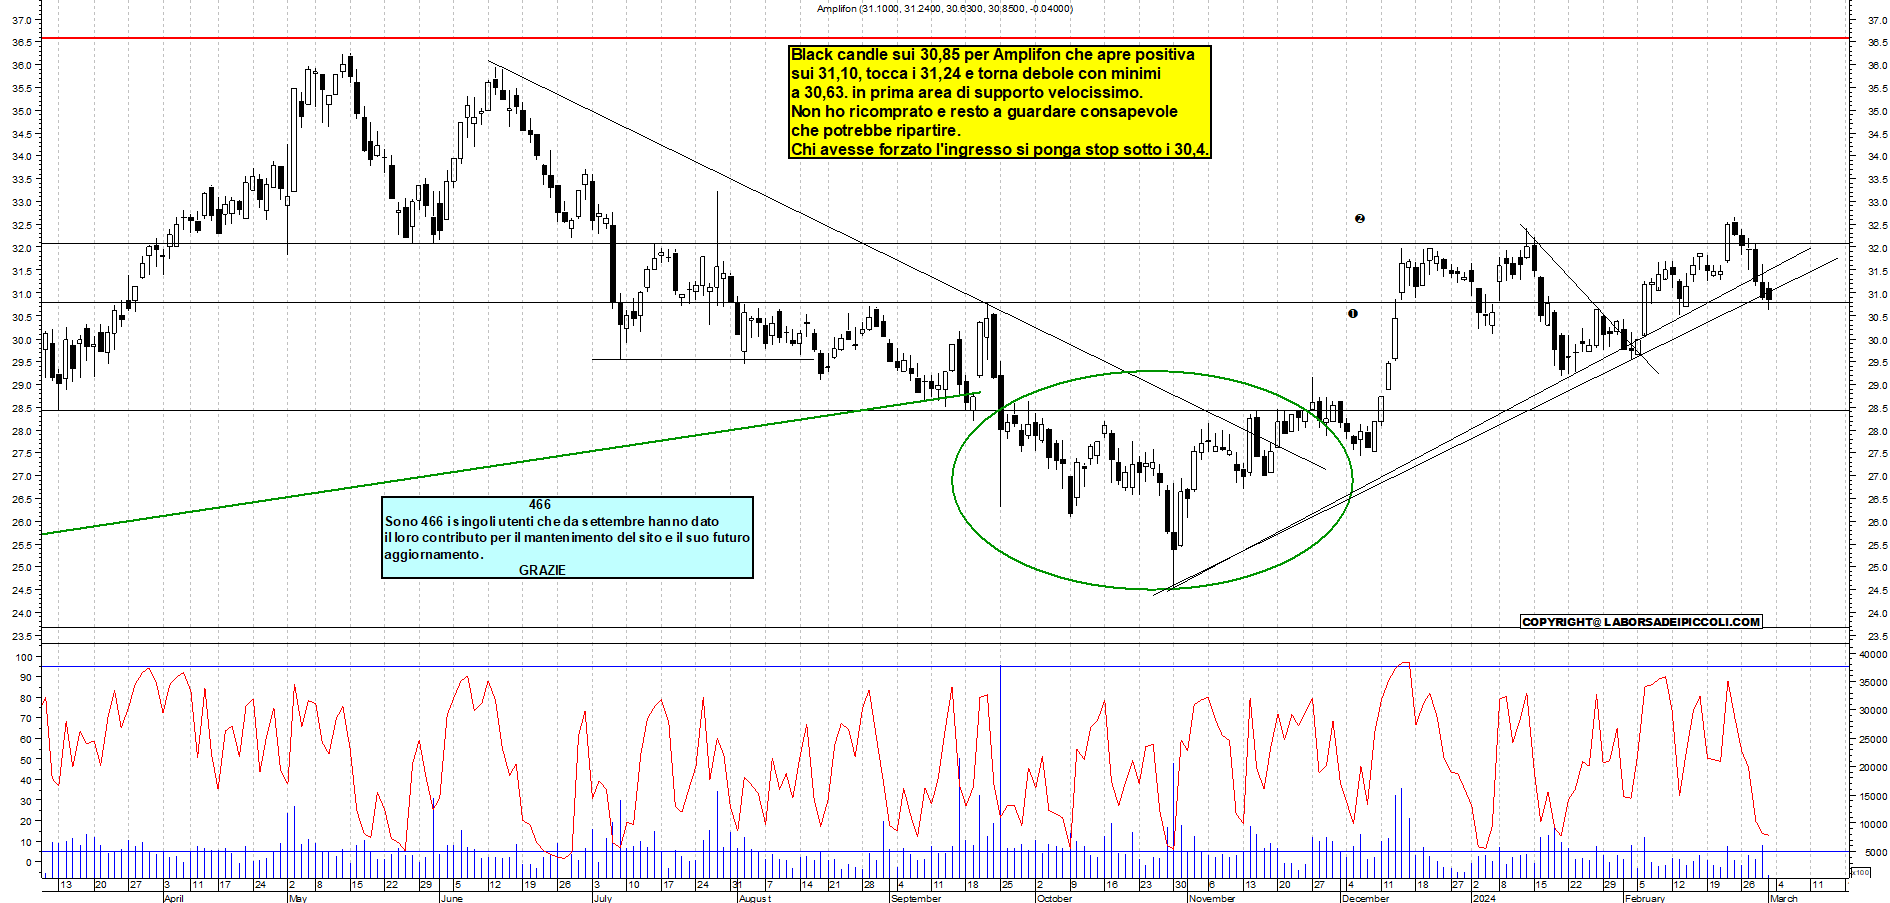Viewport: 1890px width, 903px height.
Task: Select the long green ascending trendline
Action: tap(510, 462)
